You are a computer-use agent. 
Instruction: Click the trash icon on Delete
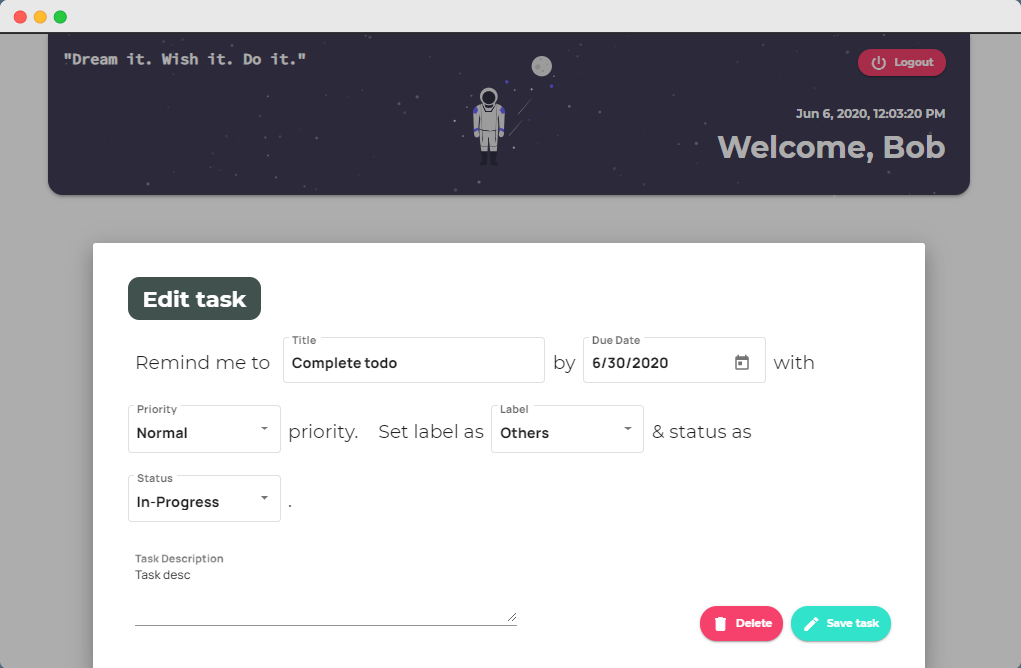(x=720, y=624)
